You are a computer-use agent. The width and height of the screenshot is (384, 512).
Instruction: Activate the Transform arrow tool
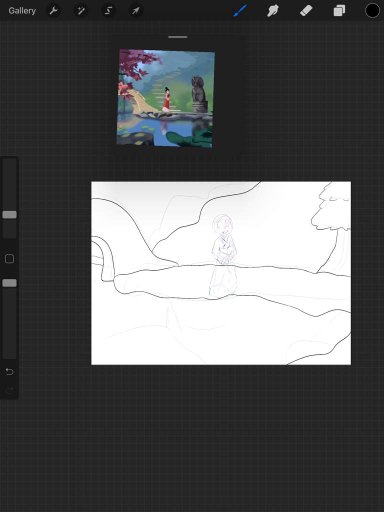click(136, 11)
